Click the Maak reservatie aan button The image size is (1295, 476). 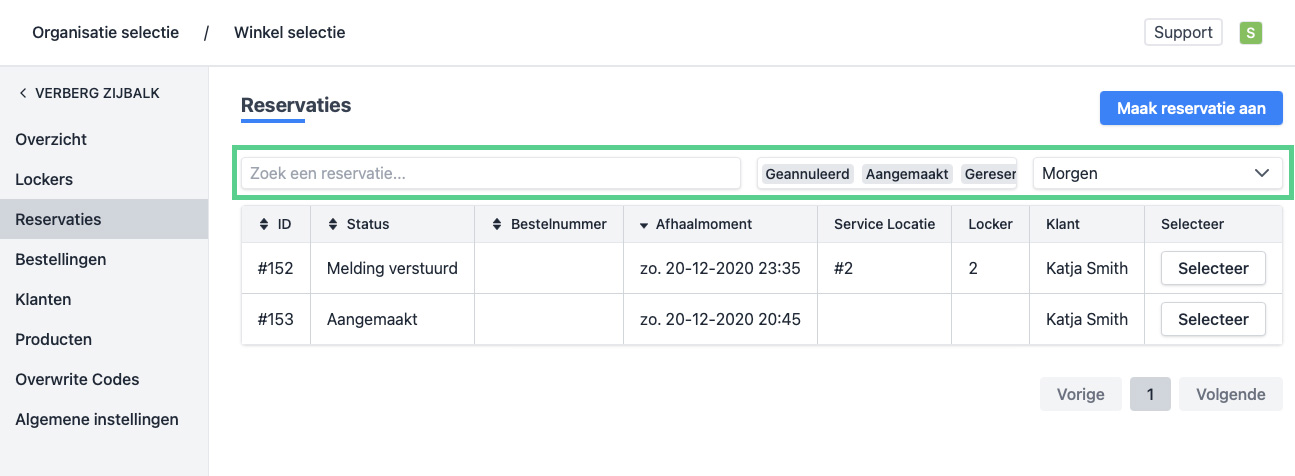(x=1191, y=109)
